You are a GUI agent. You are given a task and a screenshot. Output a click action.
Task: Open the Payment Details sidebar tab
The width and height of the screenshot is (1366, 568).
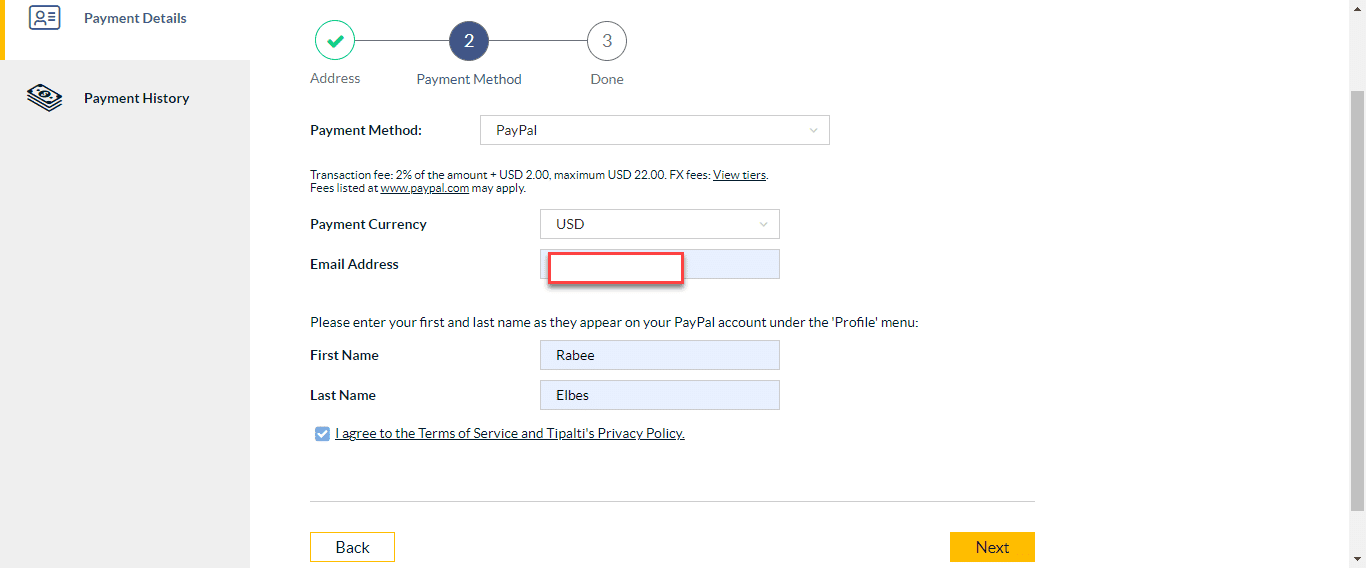tap(134, 18)
